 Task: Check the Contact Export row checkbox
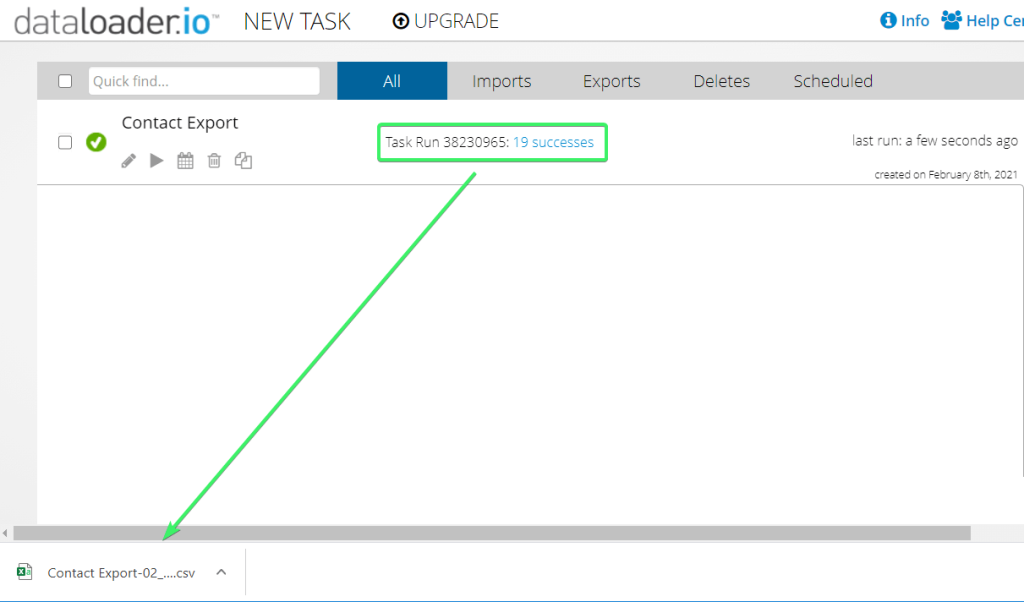click(x=65, y=142)
